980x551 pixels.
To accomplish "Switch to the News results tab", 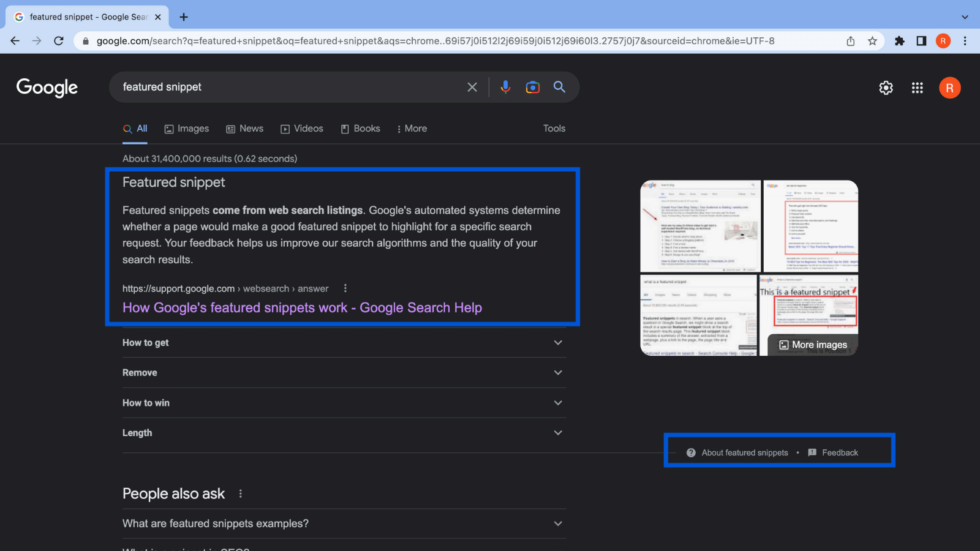I will [x=244, y=129].
